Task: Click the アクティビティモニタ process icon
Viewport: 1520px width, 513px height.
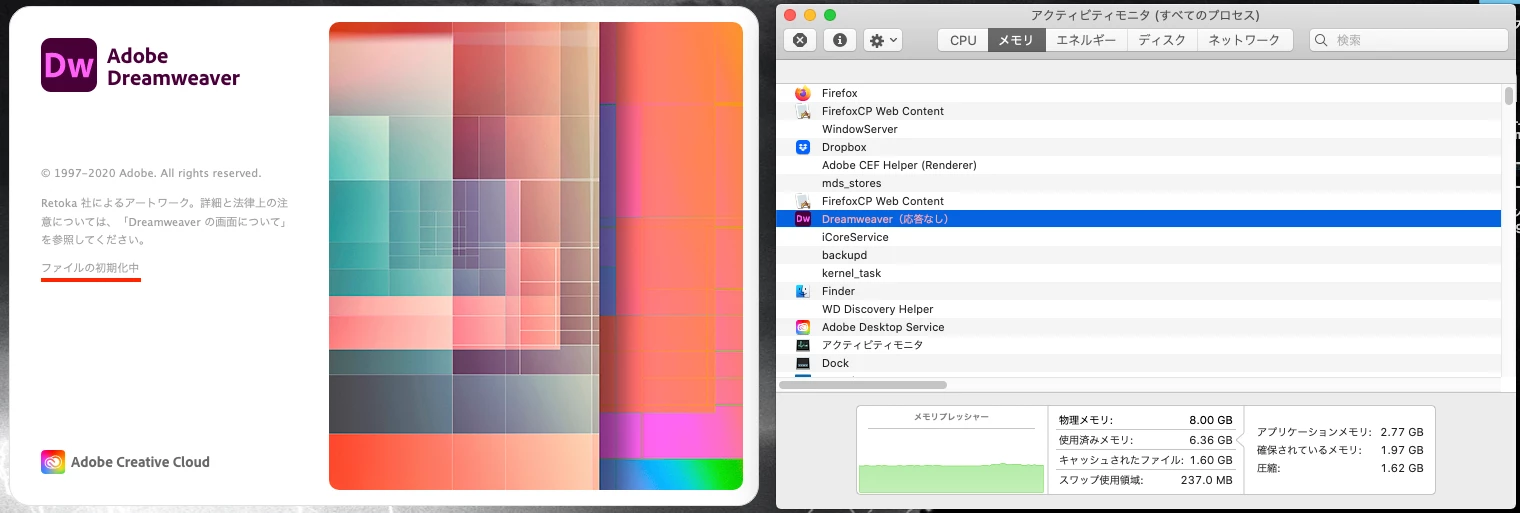Action: [x=802, y=345]
